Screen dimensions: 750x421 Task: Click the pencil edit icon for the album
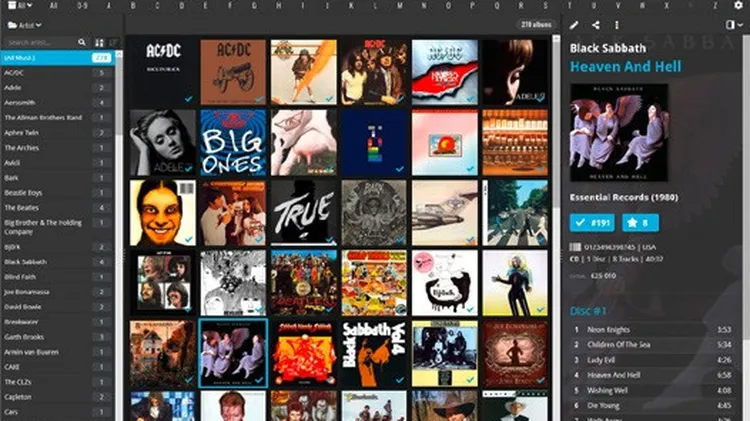click(574, 25)
